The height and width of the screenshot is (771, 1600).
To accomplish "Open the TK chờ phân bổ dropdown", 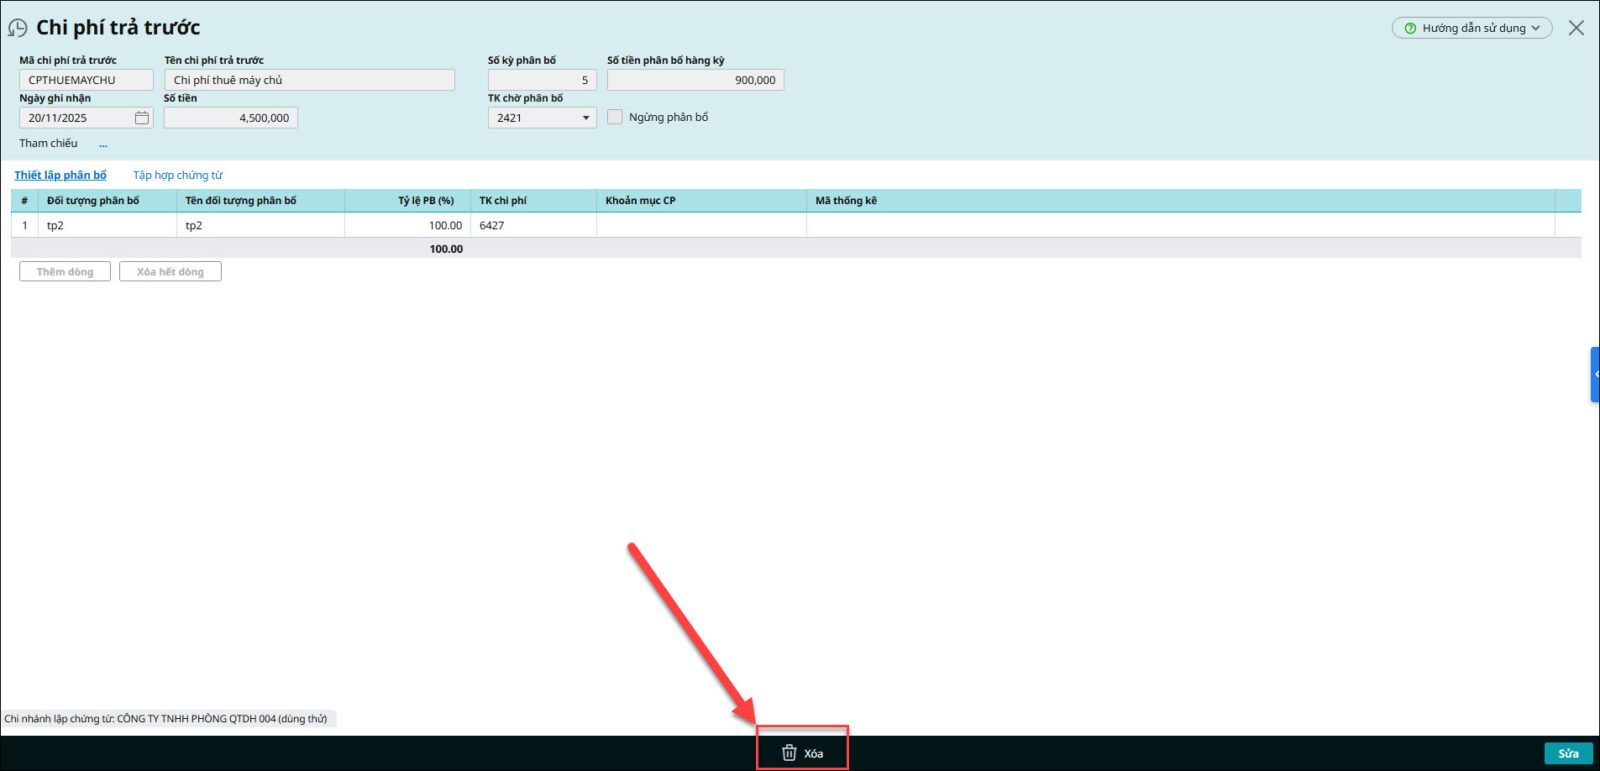I will click(x=585, y=118).
